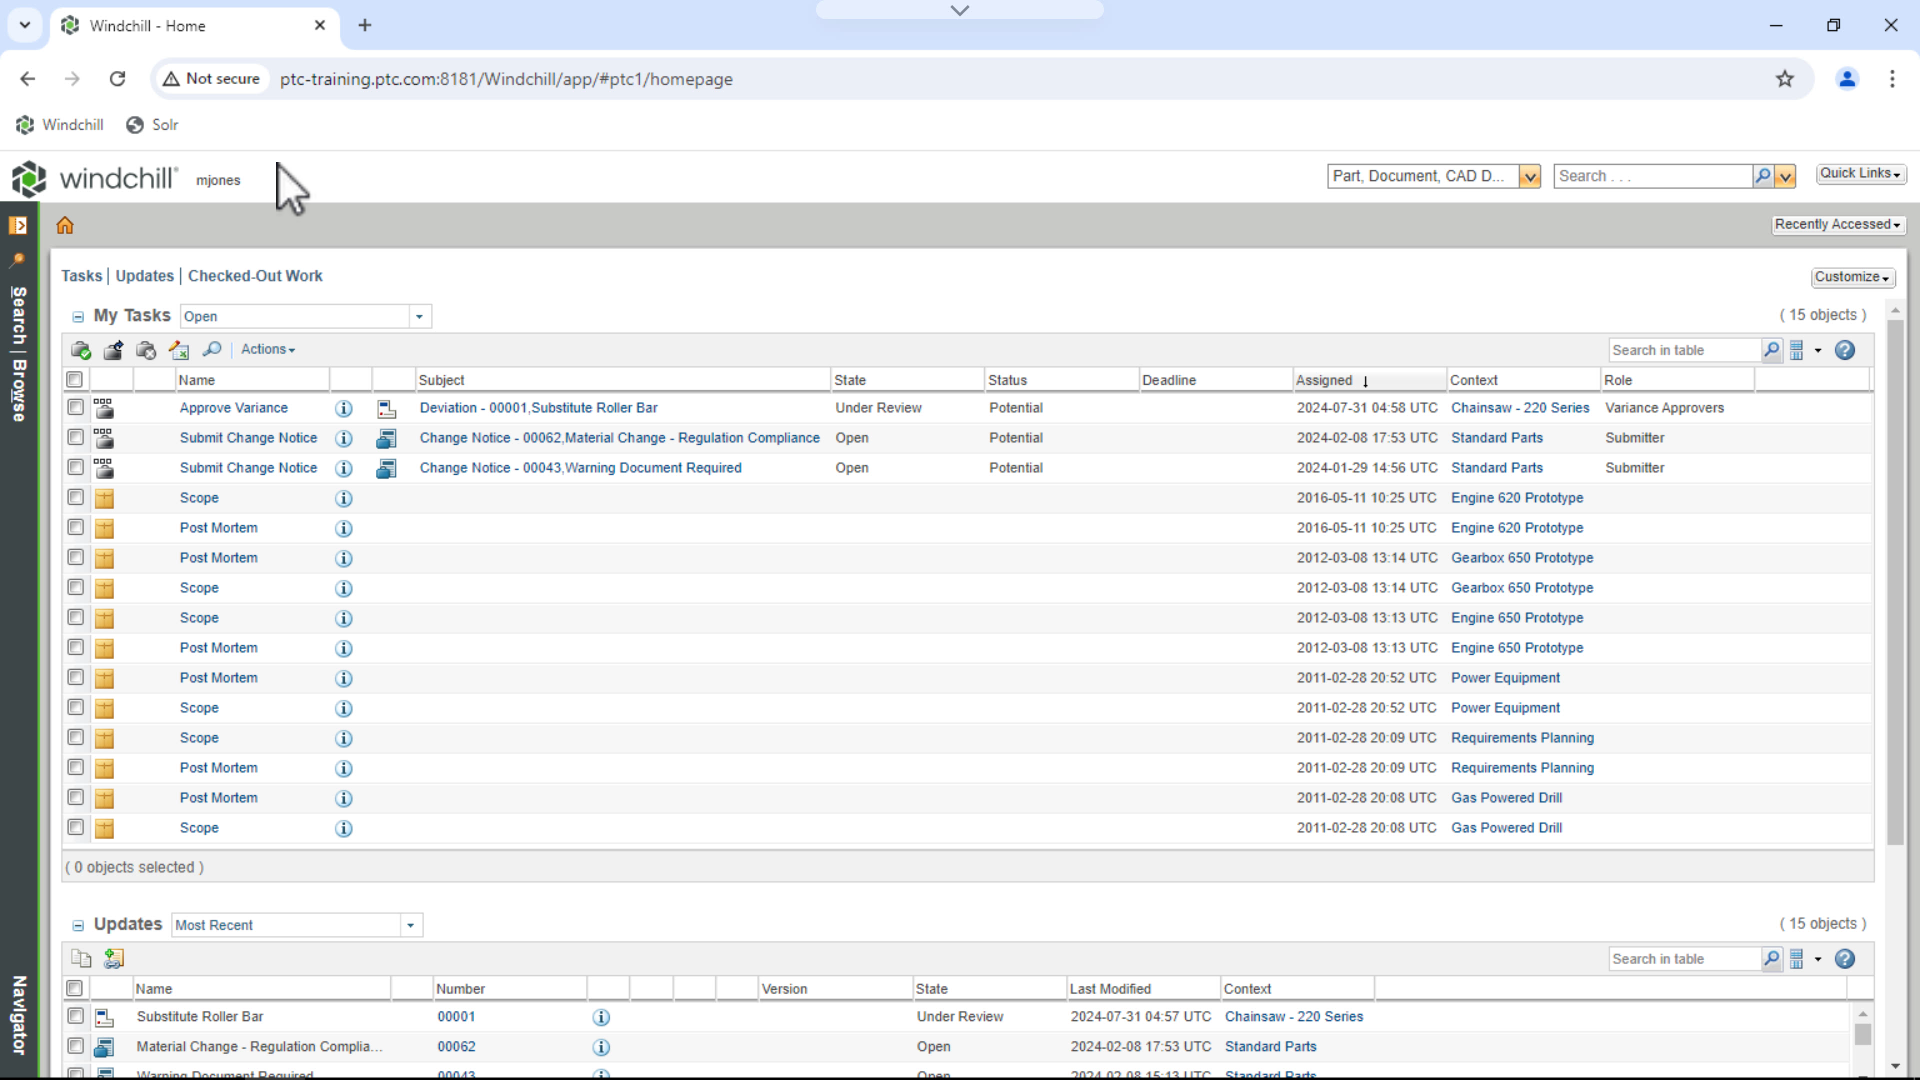Viewport: 1920px width, 1080px height.
Task: Switch to the Updates tab
Action: pos(144,276)
